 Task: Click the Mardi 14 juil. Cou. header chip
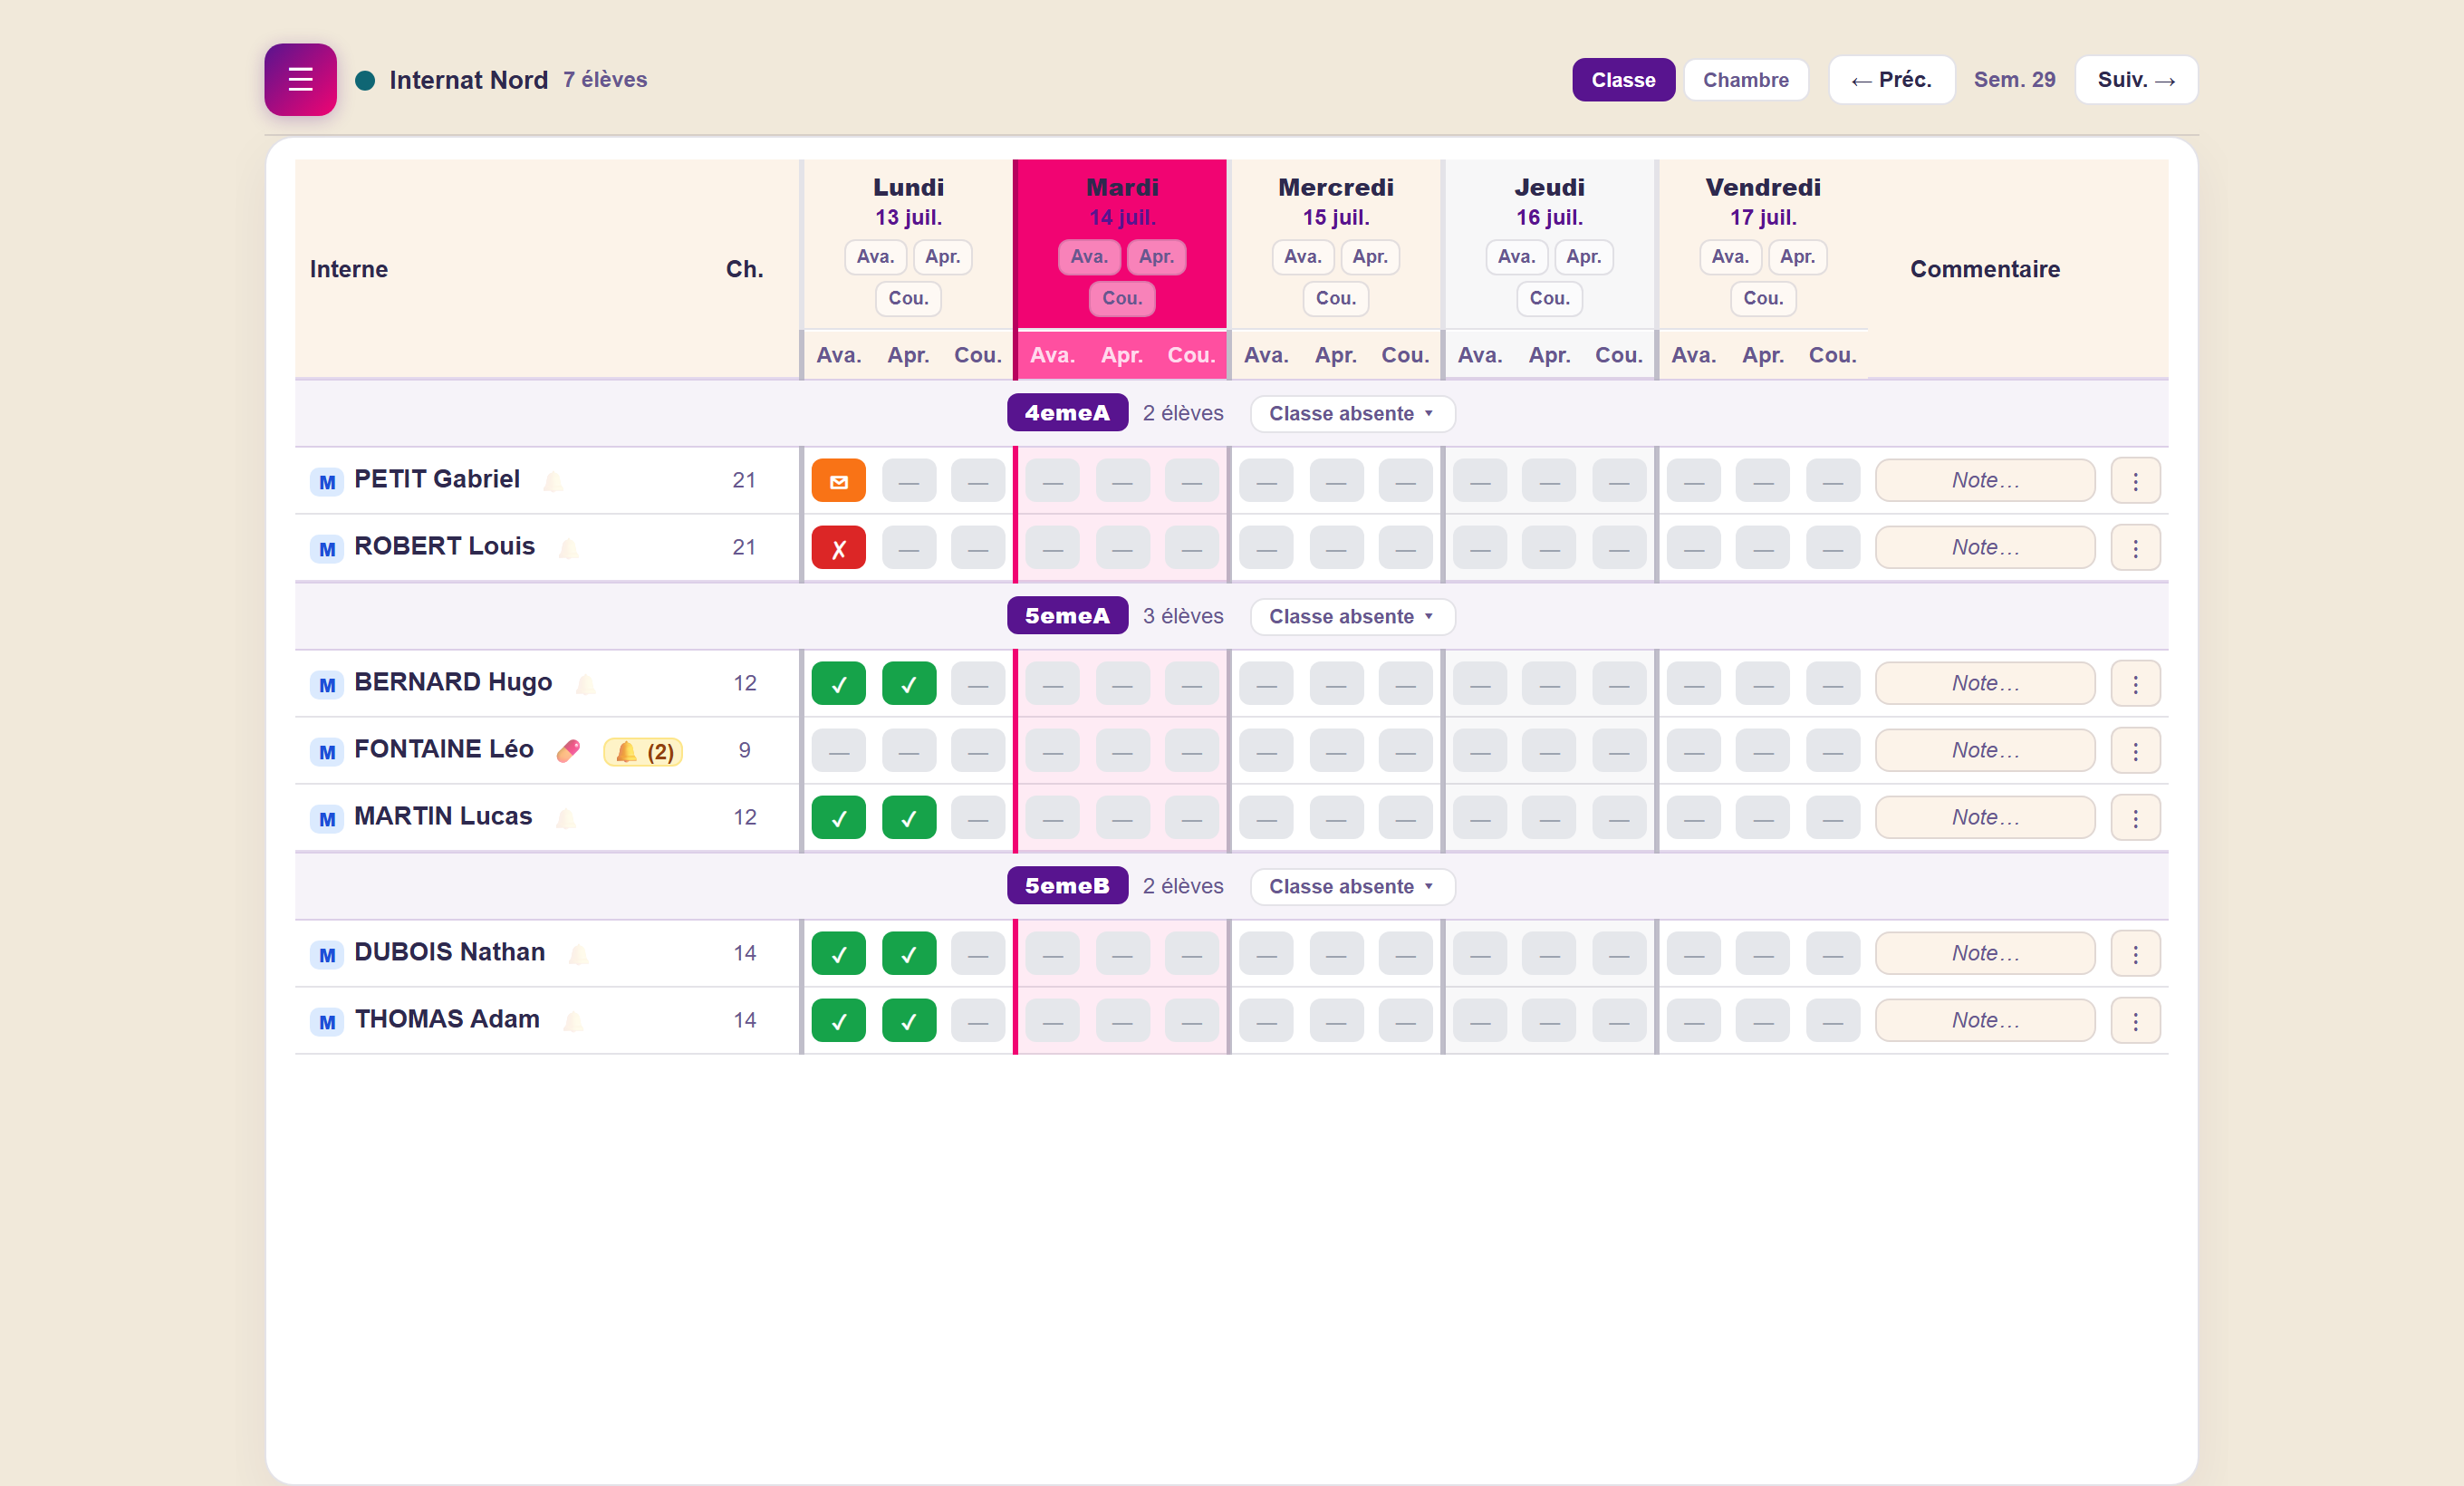[x=1122, y=298]
